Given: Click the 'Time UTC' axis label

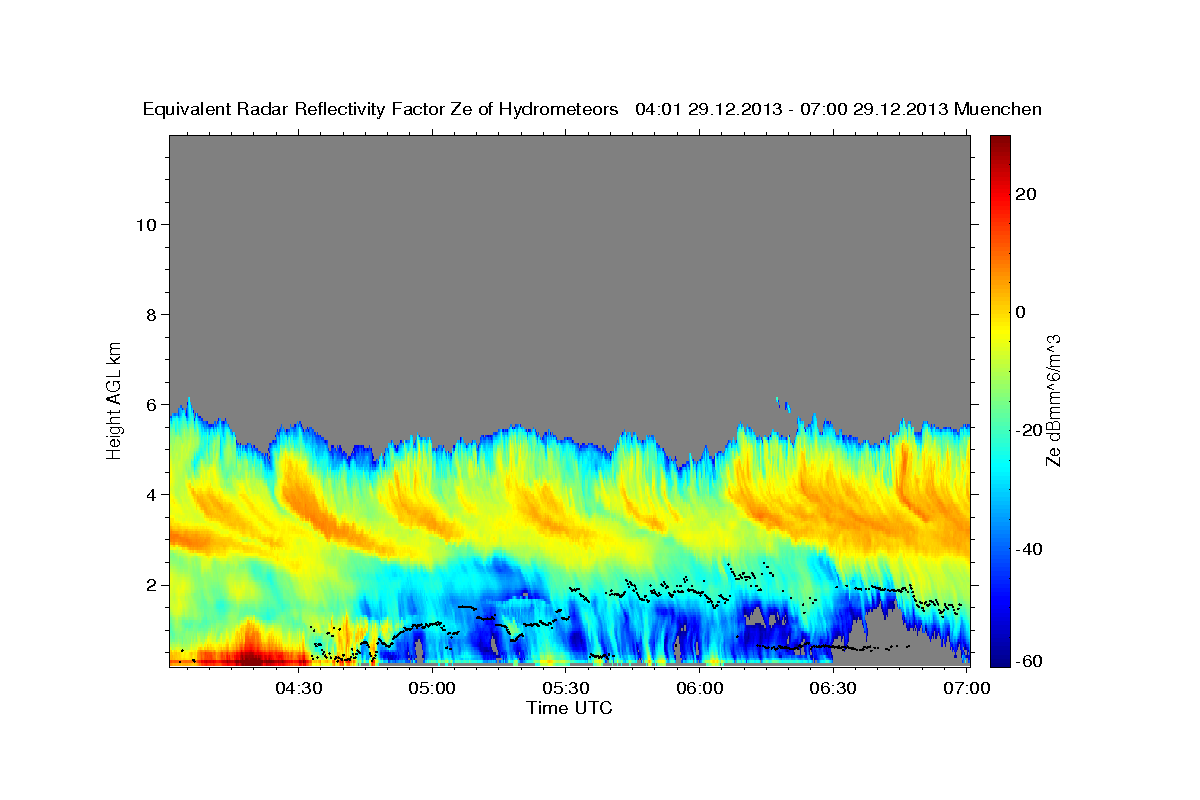Looking at the screenshot, I should 569,708.
